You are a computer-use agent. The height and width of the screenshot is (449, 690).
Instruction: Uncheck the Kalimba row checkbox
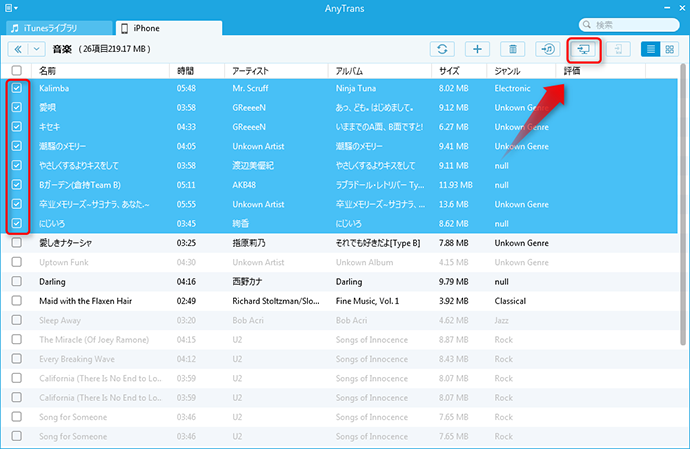[16, 88]
